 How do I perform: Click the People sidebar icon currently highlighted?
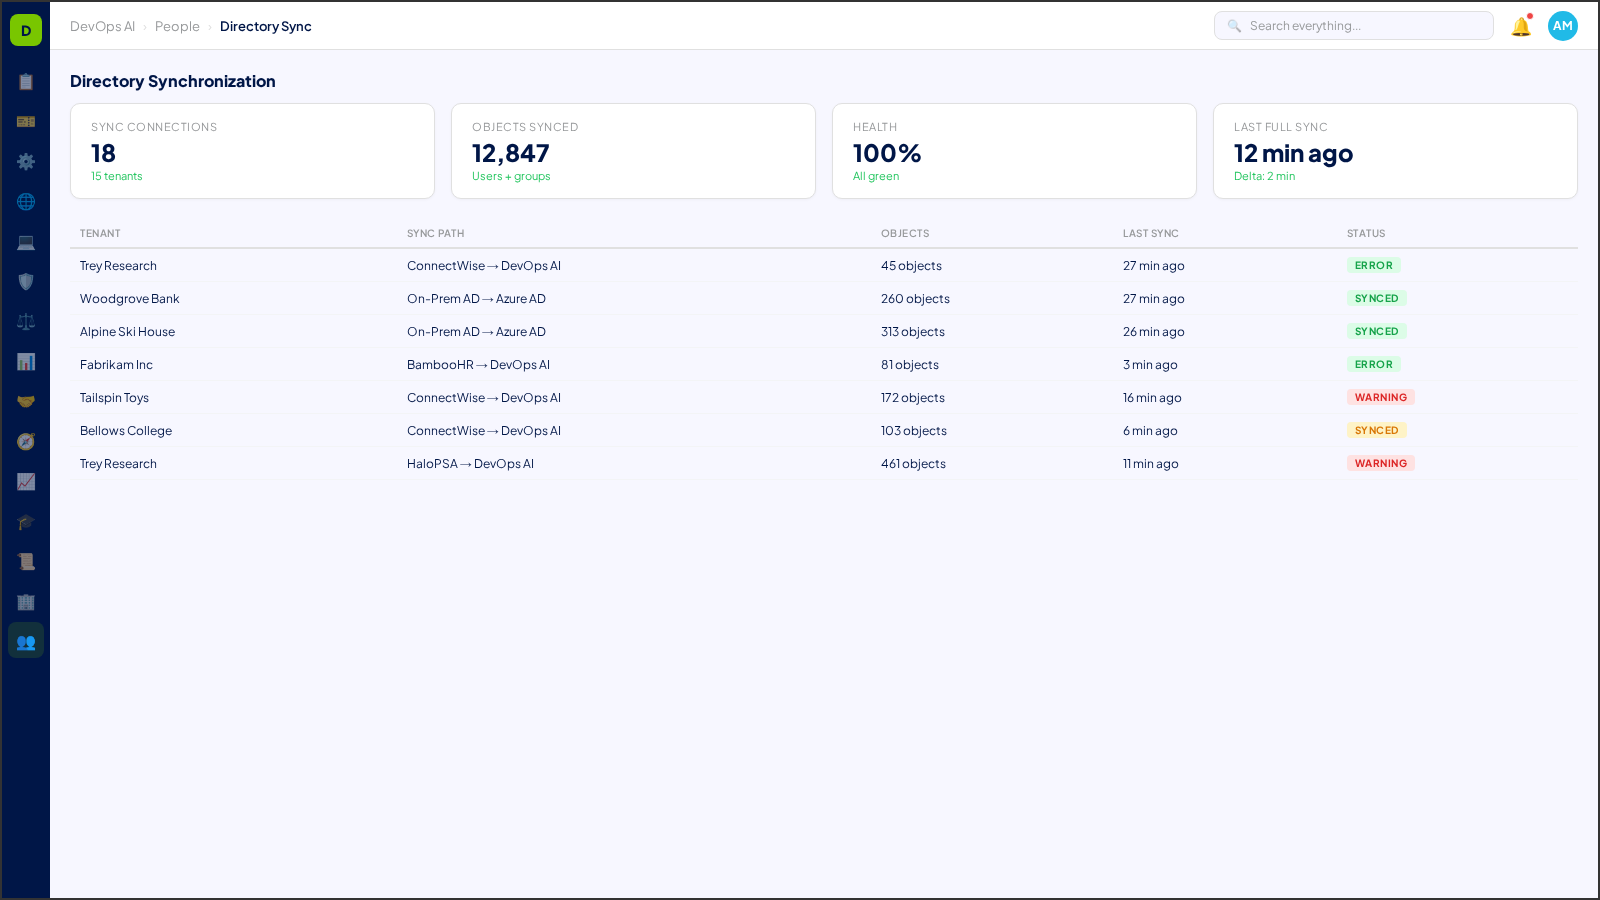26,641
